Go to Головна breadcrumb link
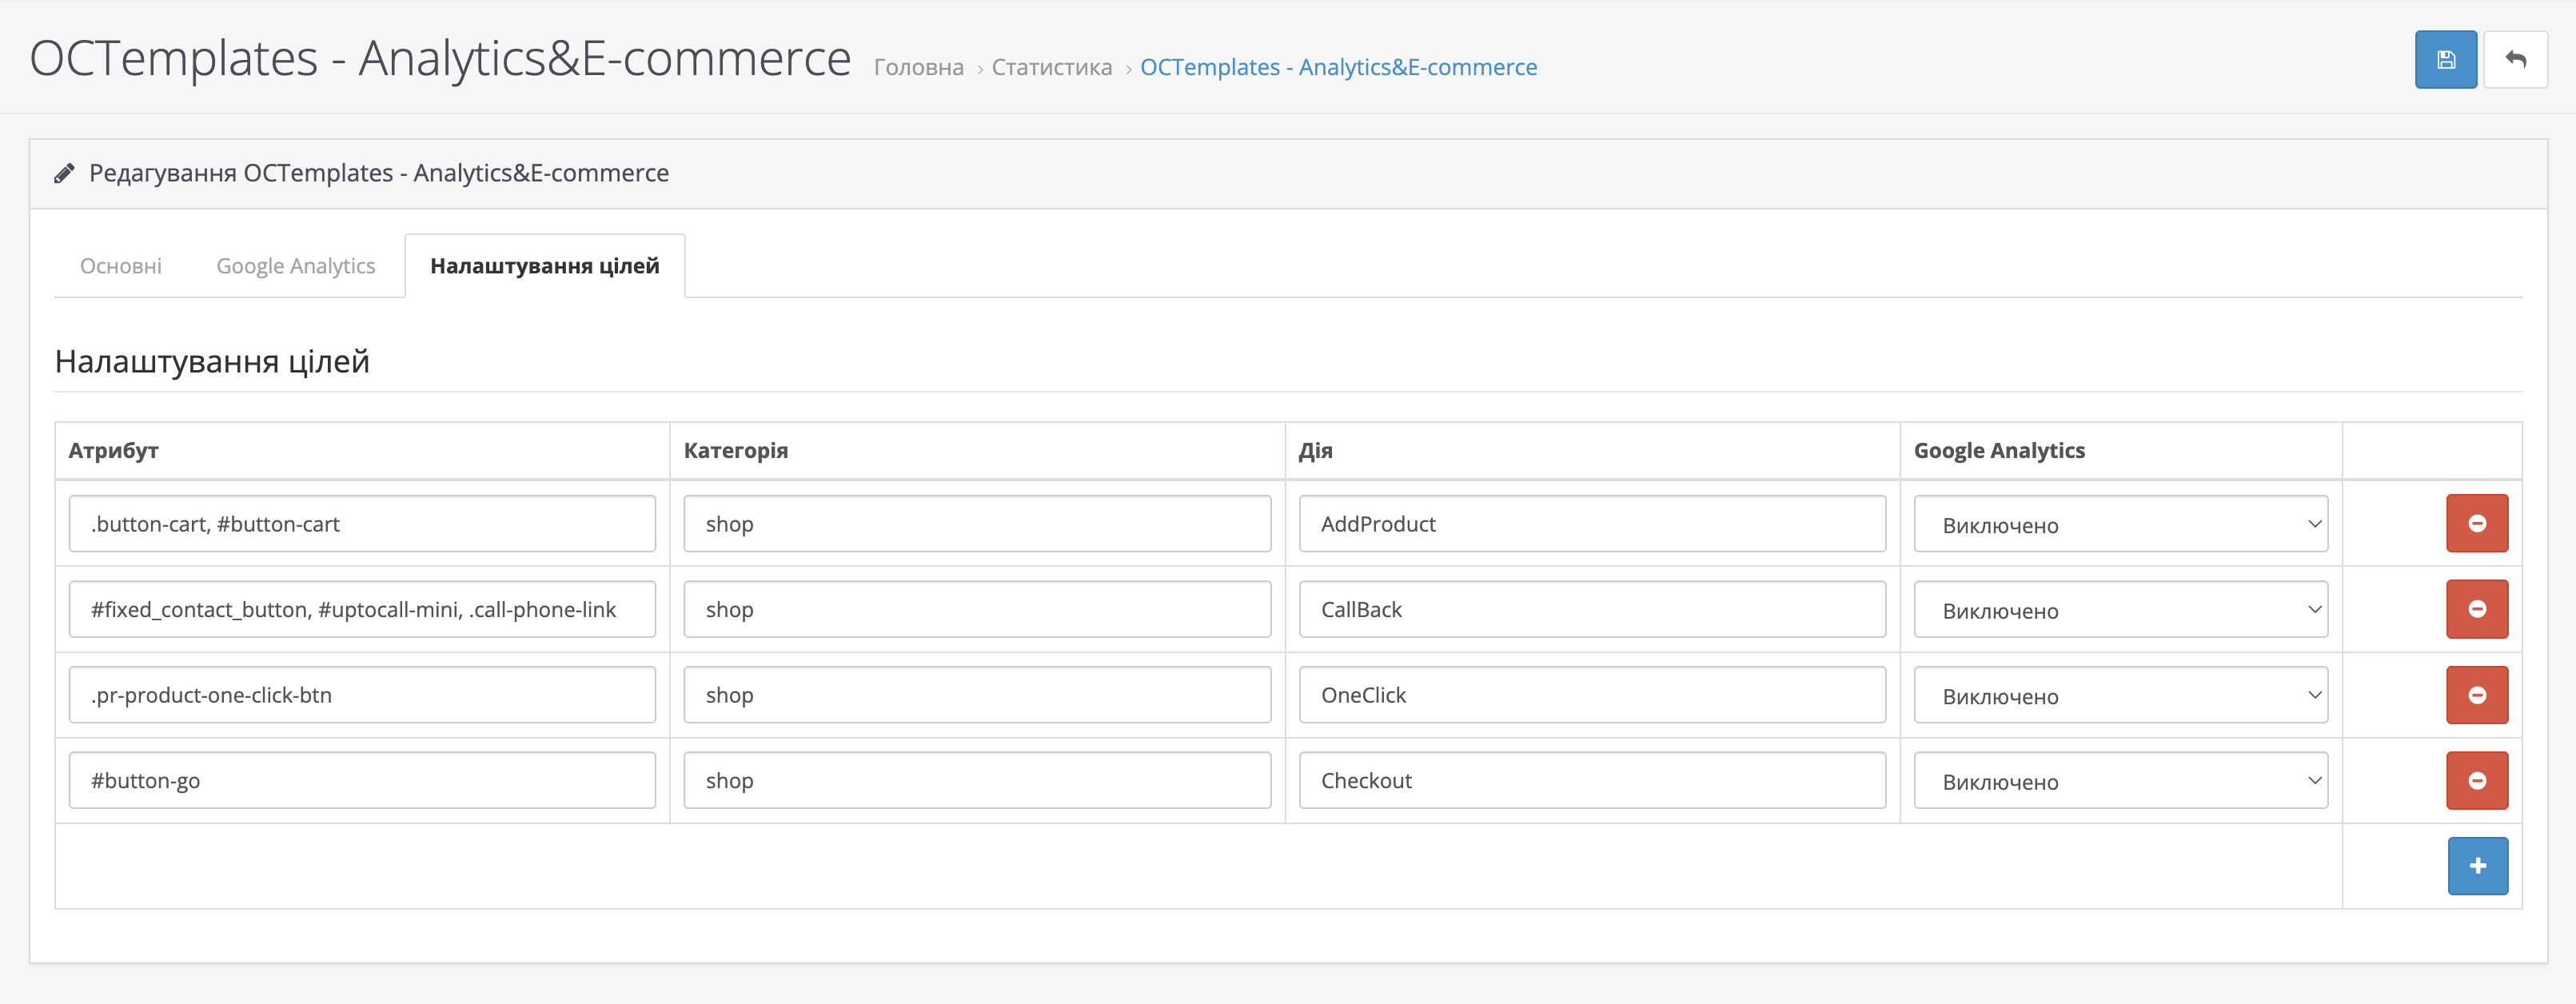The width and height of the screenshot is (2576, 1004). point(918,67)
